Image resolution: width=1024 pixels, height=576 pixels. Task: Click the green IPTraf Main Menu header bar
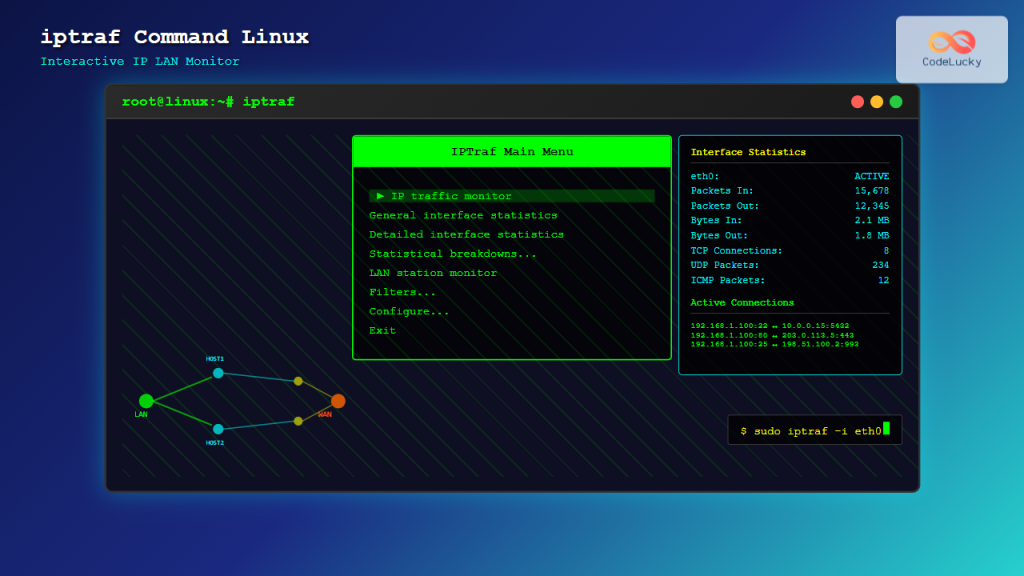pos(511,151)
